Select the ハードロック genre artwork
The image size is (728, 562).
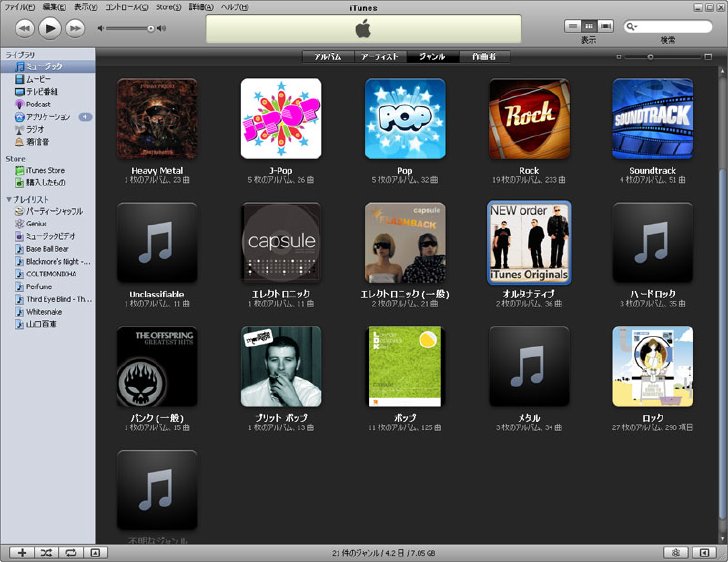(x=653, y=242)
